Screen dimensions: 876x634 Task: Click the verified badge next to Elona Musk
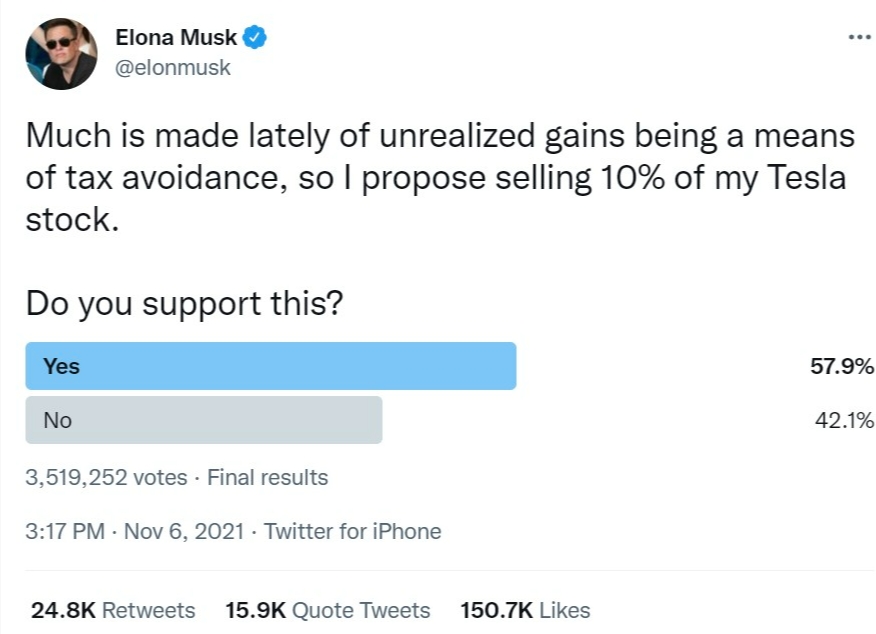[256, 36]
